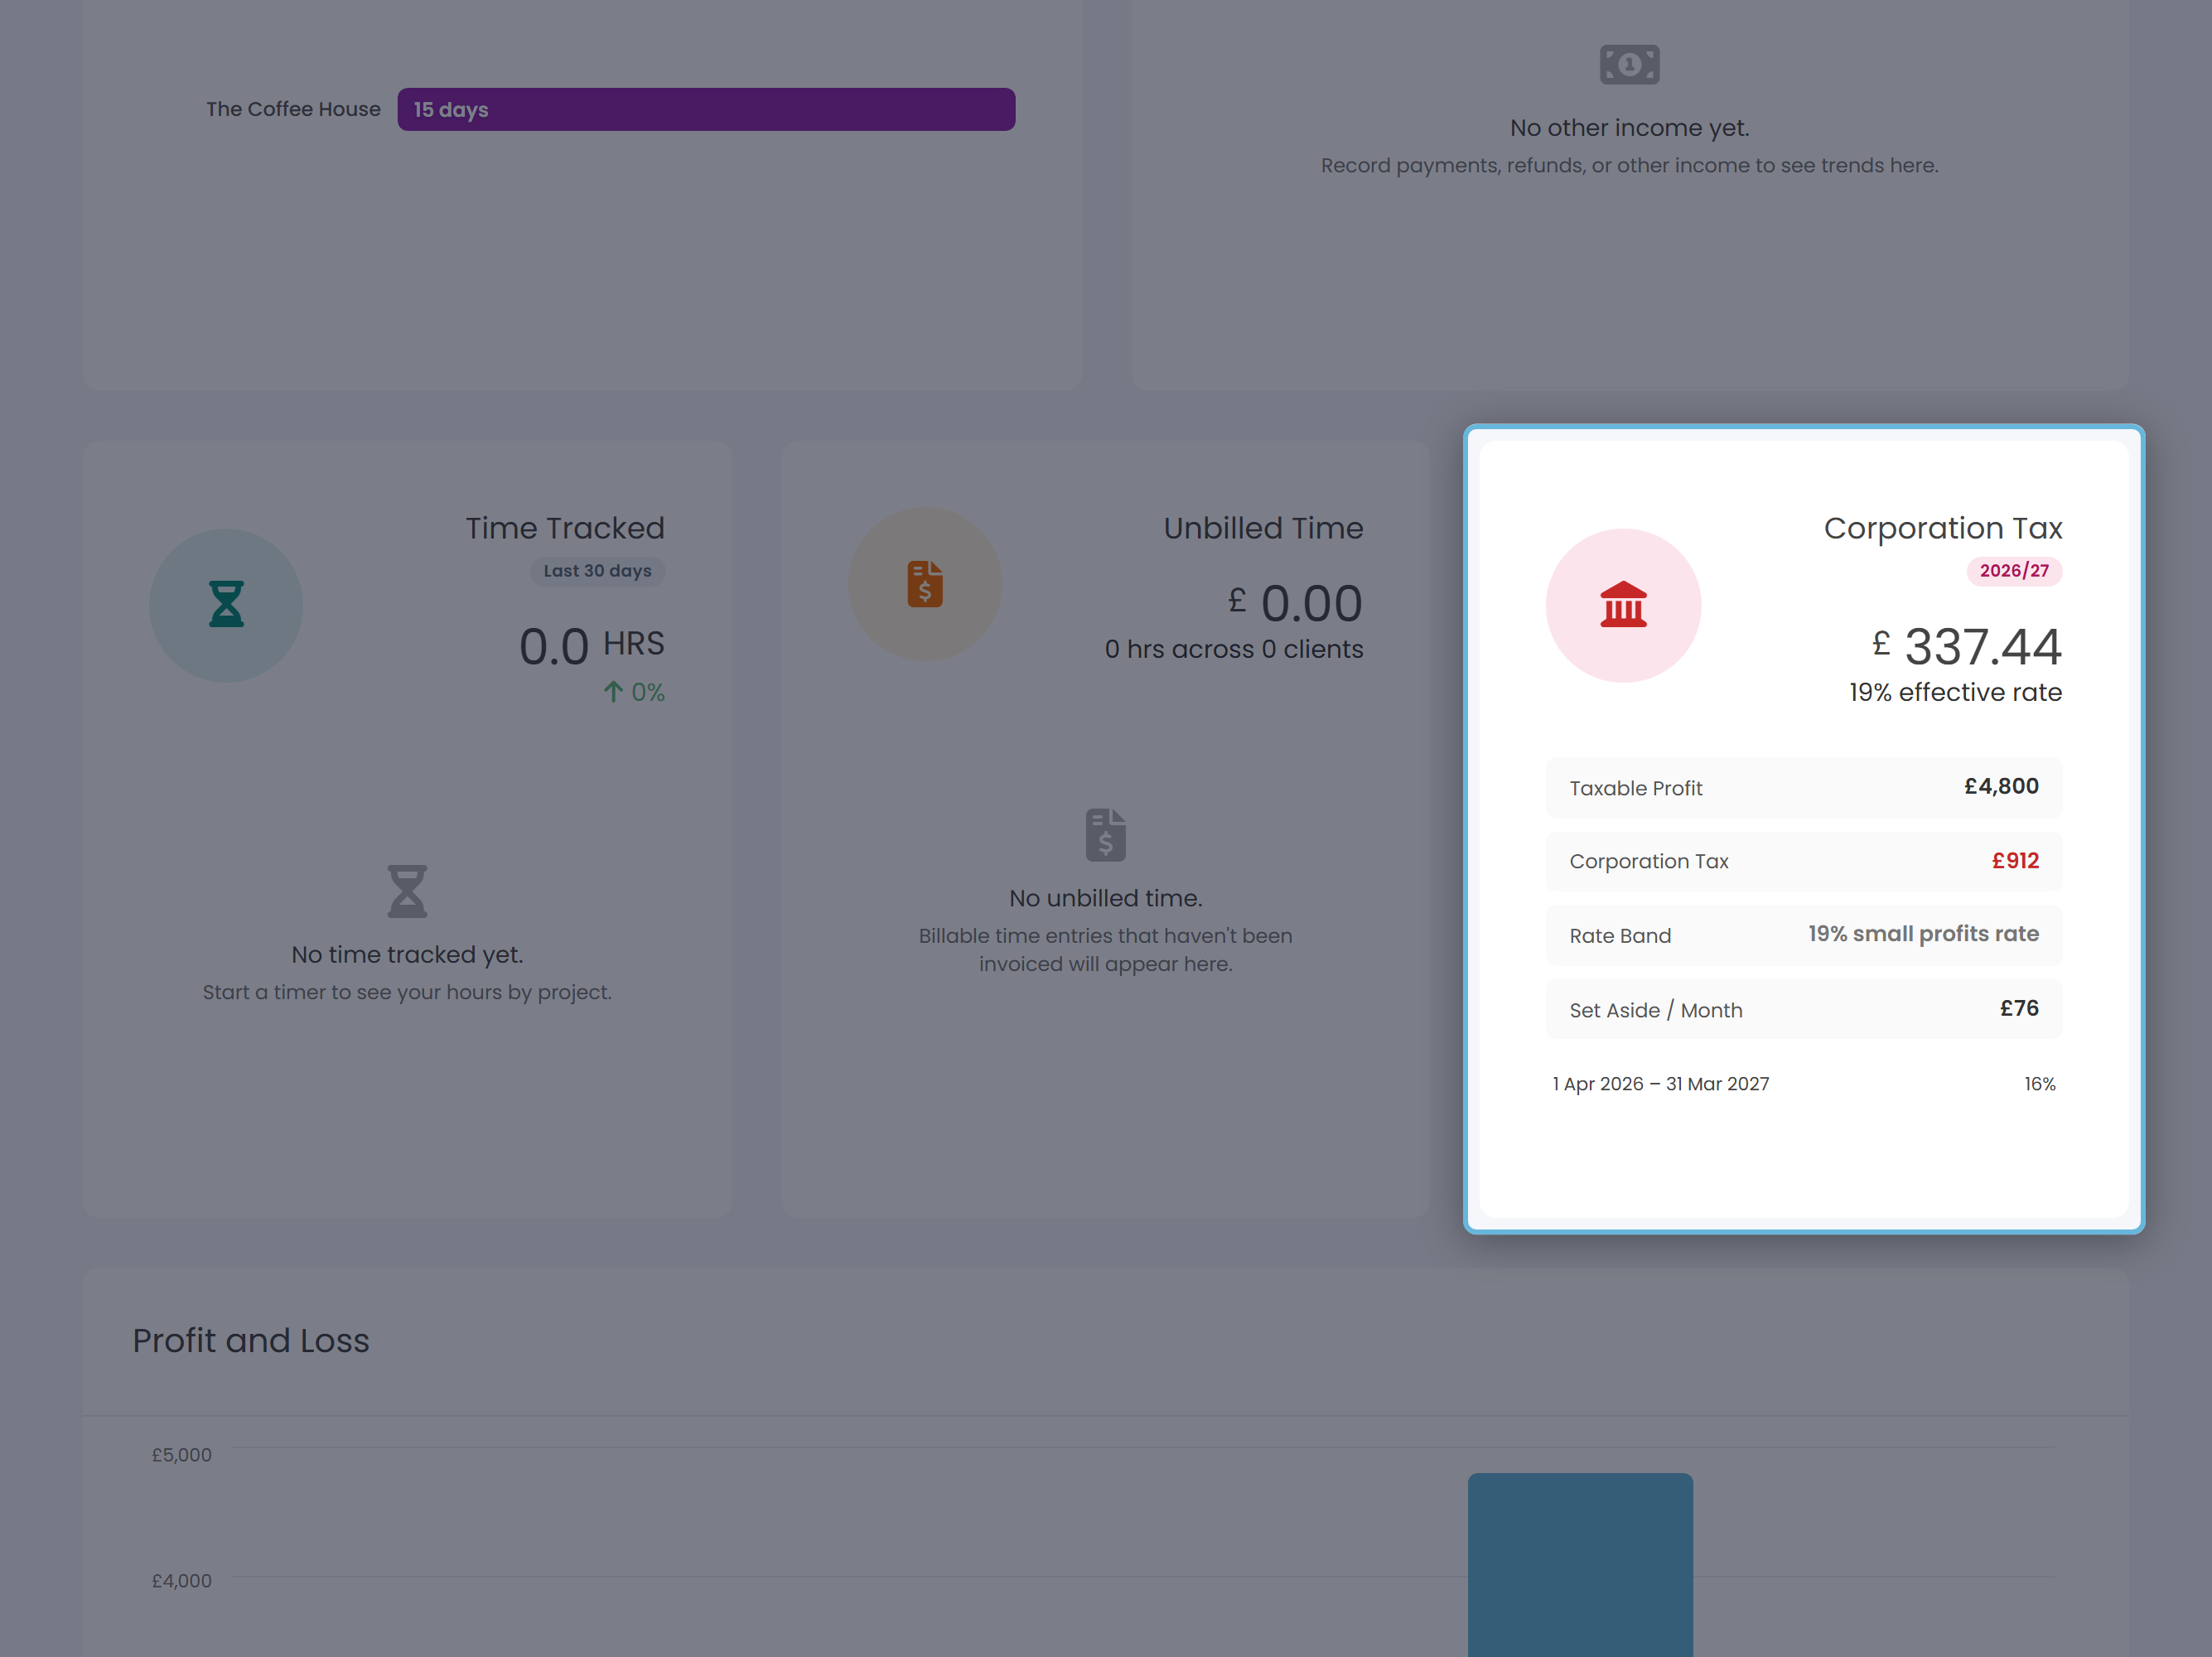Image resolution: width=2212 pixels, height=1657 pixels.
Task: Click the grey hourglass empty-state icon
Action: click(x=407, y=891)
